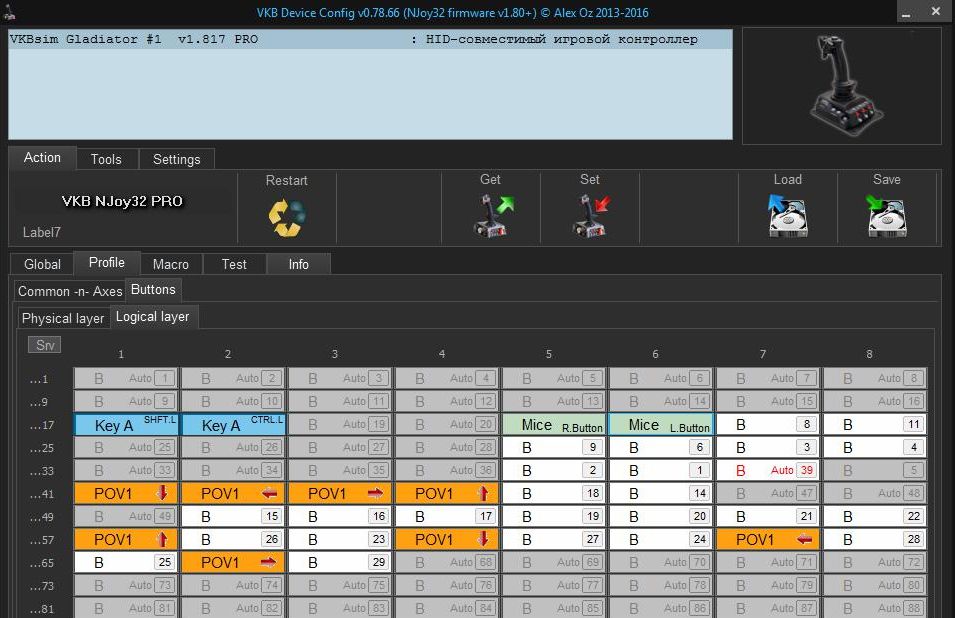Click the Load from disk icon
Screen dimensions: 955x618
[x=788, y=216]
